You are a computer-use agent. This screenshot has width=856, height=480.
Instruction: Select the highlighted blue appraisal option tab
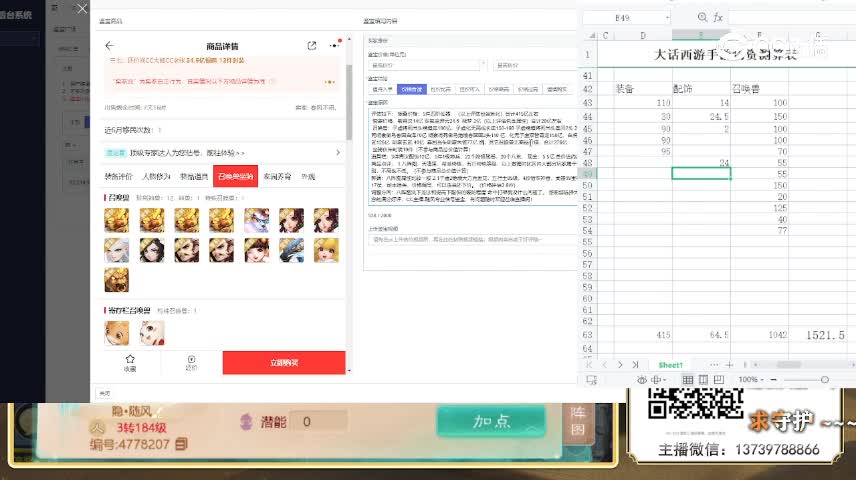pos(412,89)
